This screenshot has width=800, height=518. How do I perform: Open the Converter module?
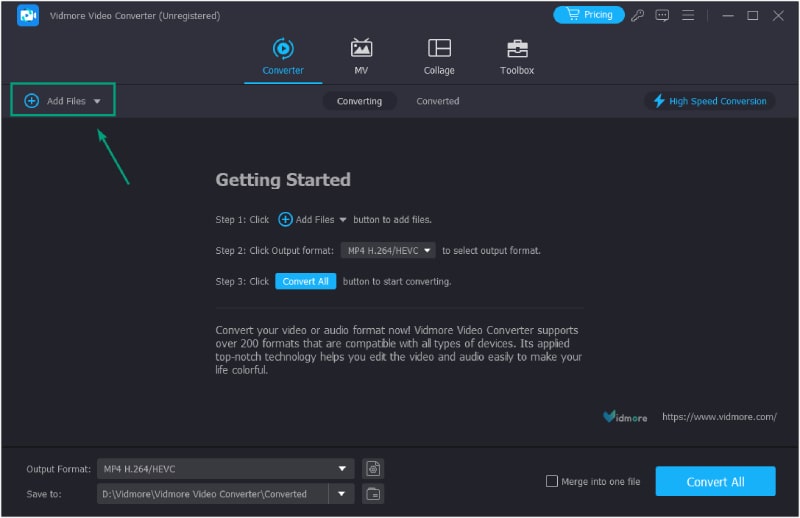(283, 56)
